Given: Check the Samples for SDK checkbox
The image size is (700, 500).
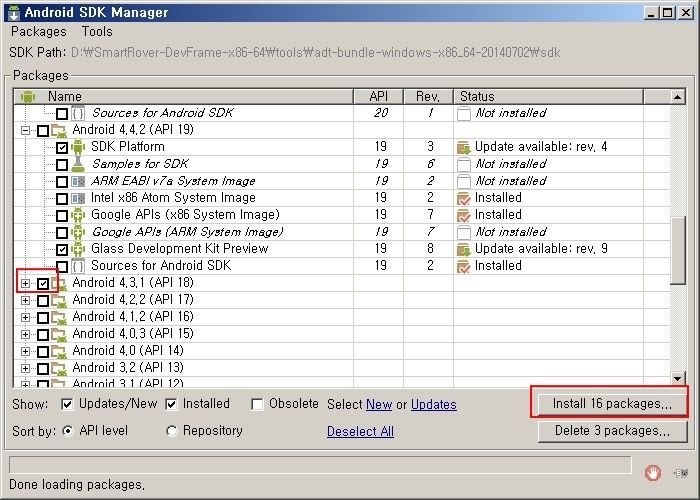Looking at the screenshot, I should 62,164.
